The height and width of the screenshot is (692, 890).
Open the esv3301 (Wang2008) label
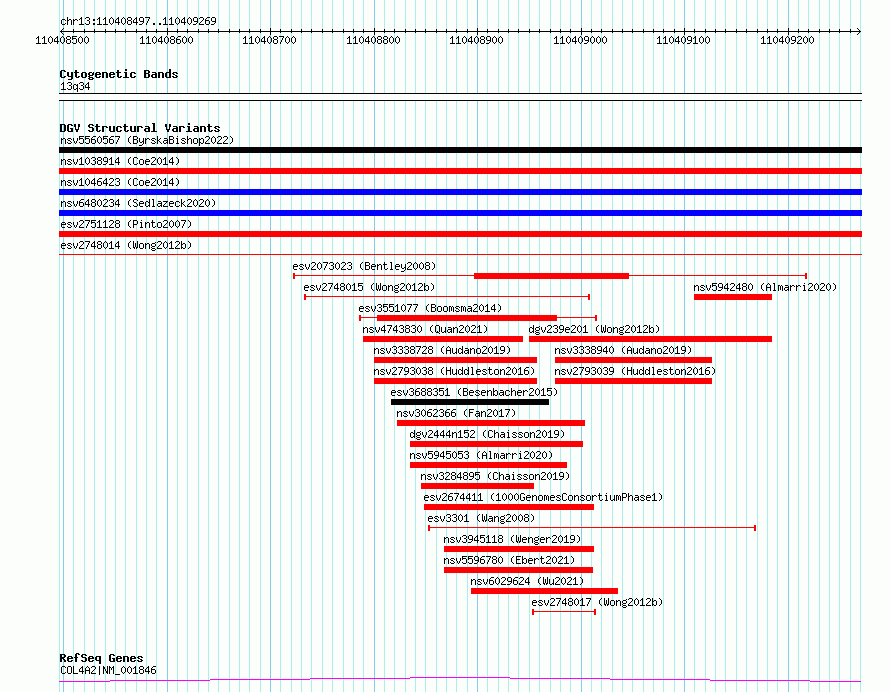pos(481,518)
